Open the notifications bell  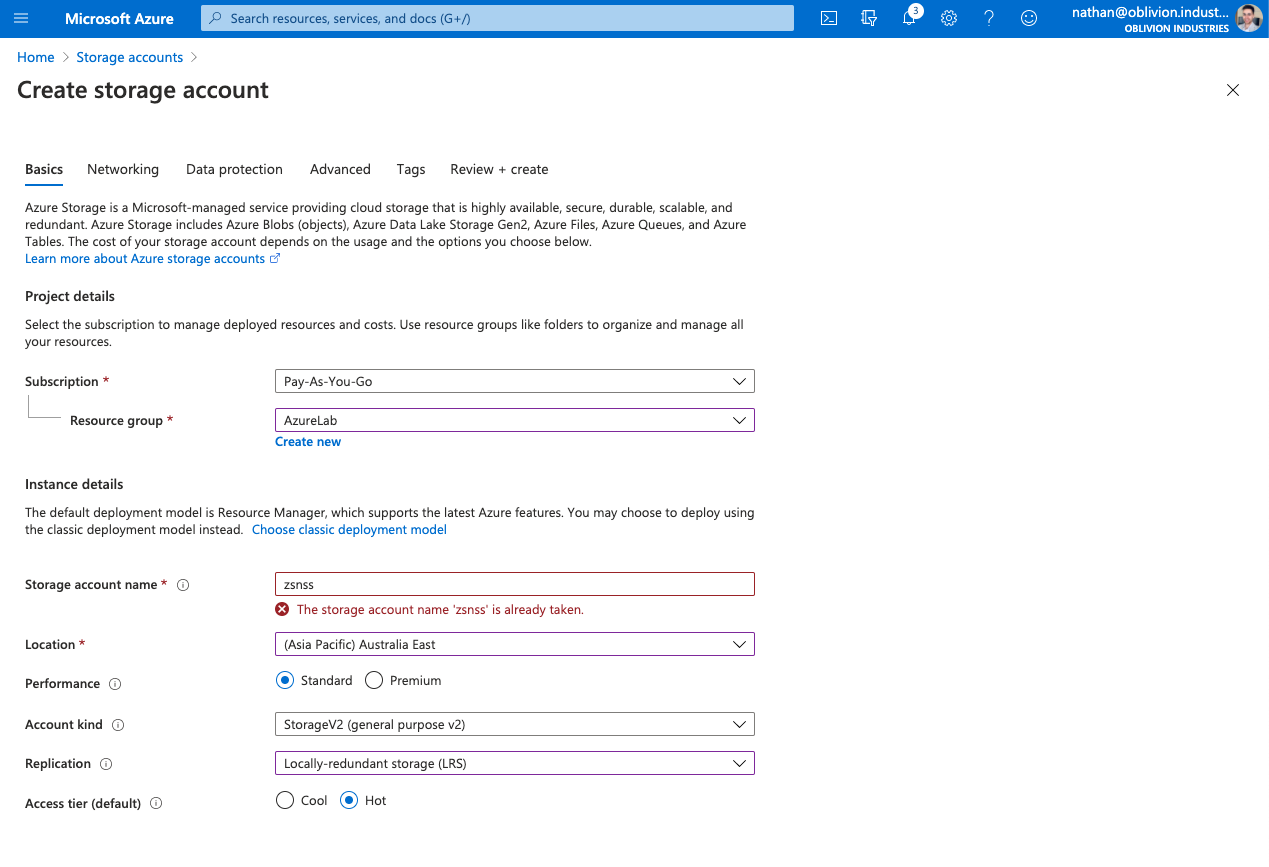point(909,18)
